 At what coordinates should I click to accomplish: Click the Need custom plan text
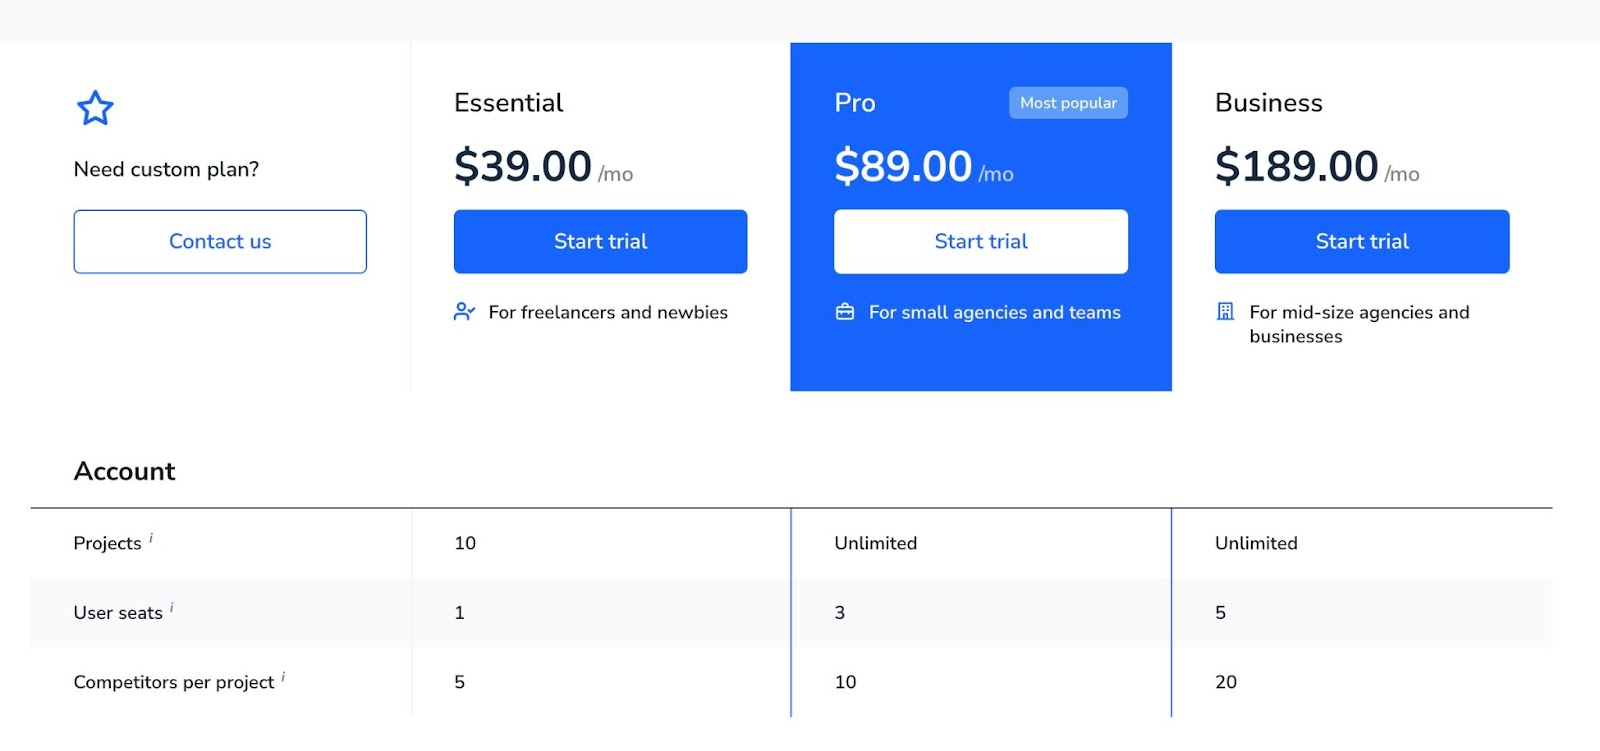(x=166, y=169)
